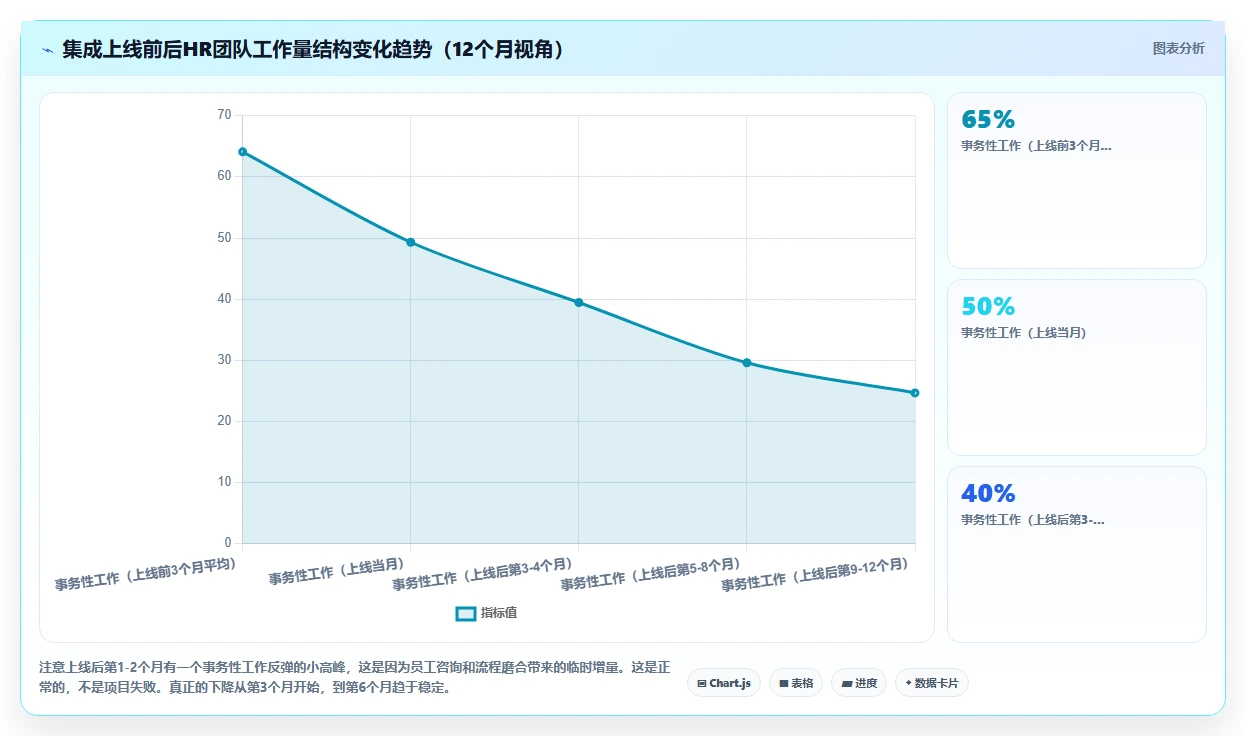1246x736 pixels.
Task: Click axis label 事务性工作（上线当月）
Action: click(337, 572)
